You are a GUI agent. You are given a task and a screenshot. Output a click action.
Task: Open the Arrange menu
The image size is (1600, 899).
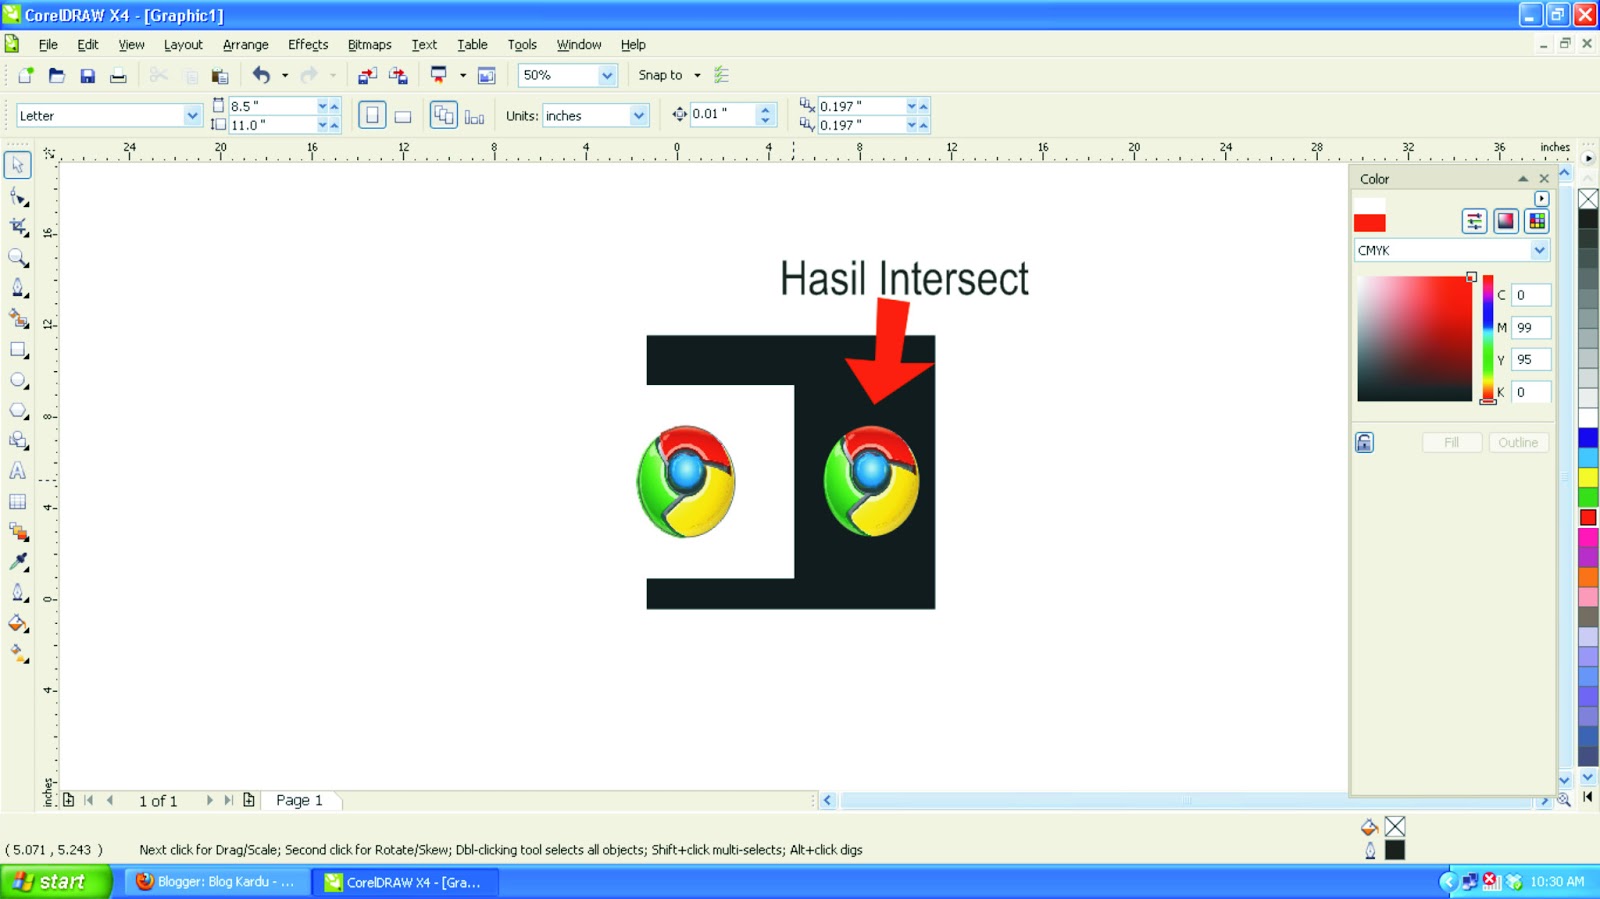(245, 45)
